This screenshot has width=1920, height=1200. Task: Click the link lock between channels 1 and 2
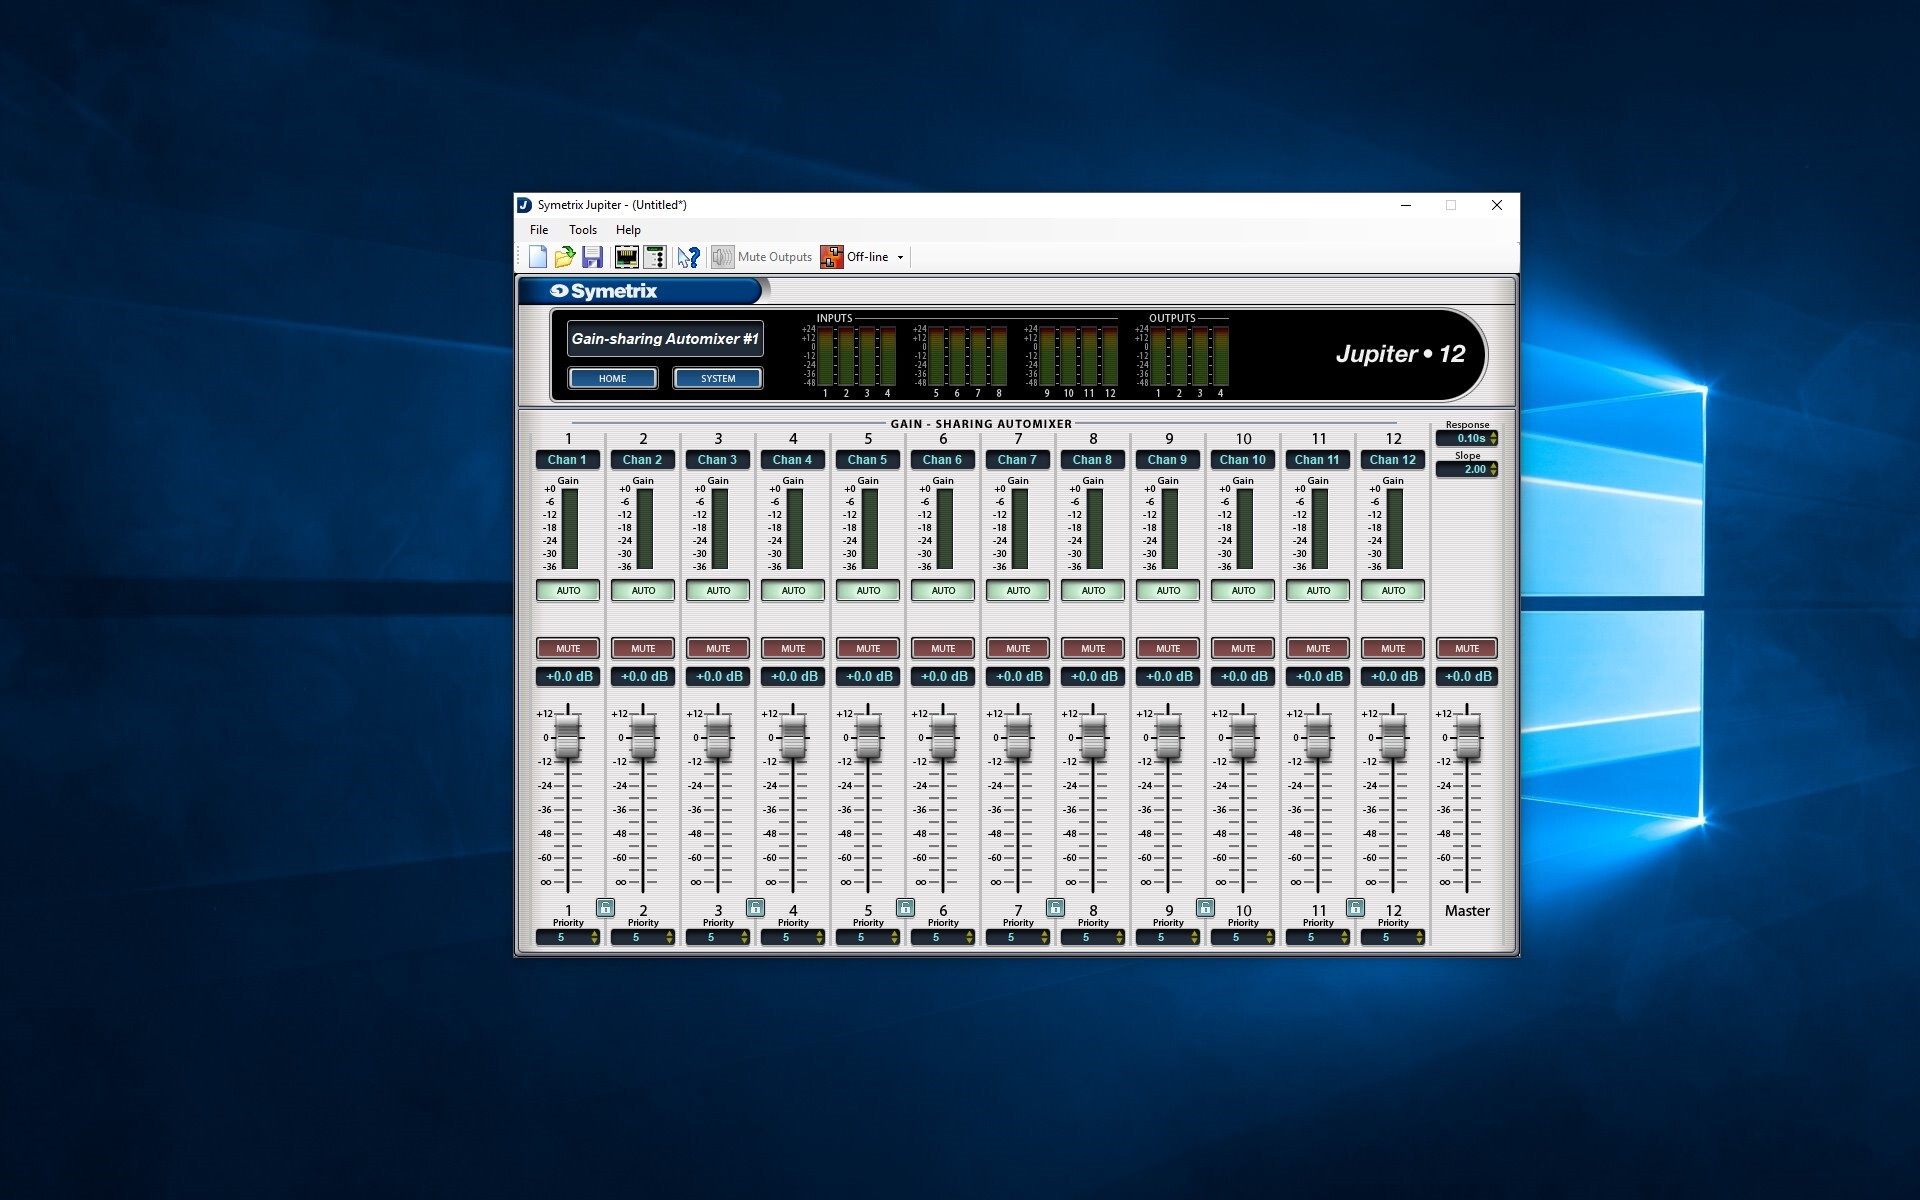pyautogui.click(x=605, y=907)
